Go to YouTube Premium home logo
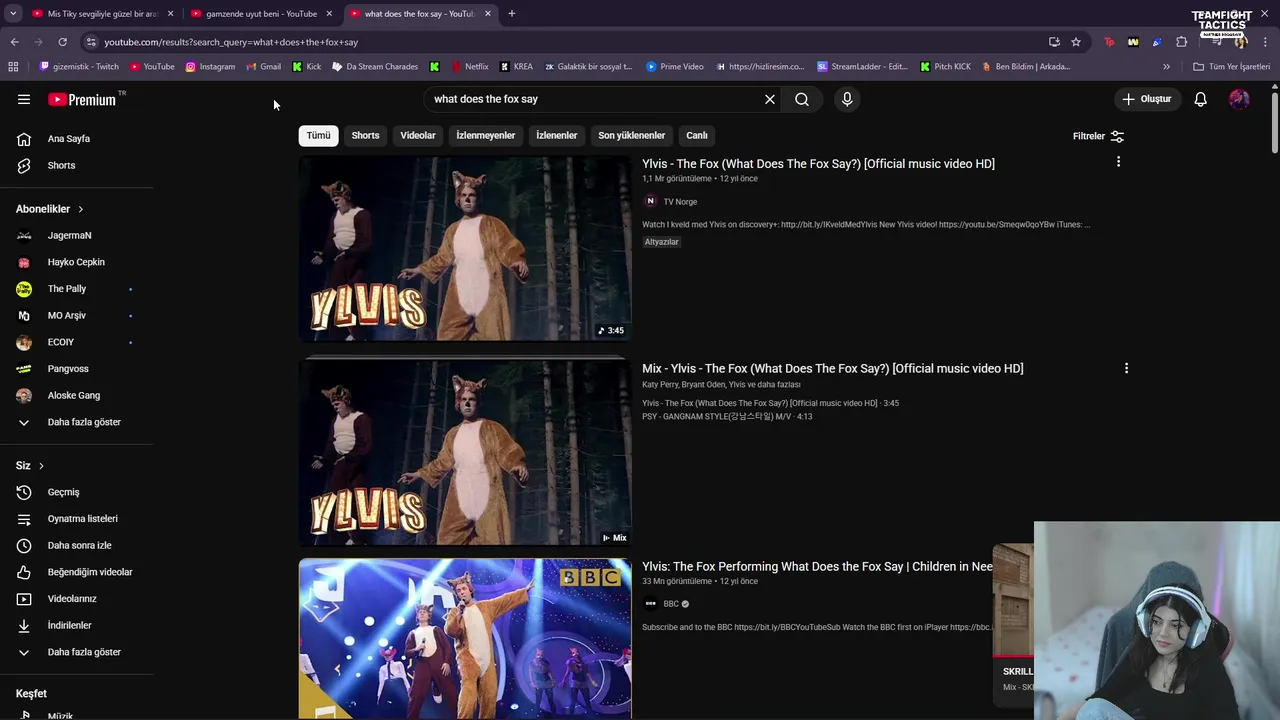1280x720 pixels. [x=82, y=99]
